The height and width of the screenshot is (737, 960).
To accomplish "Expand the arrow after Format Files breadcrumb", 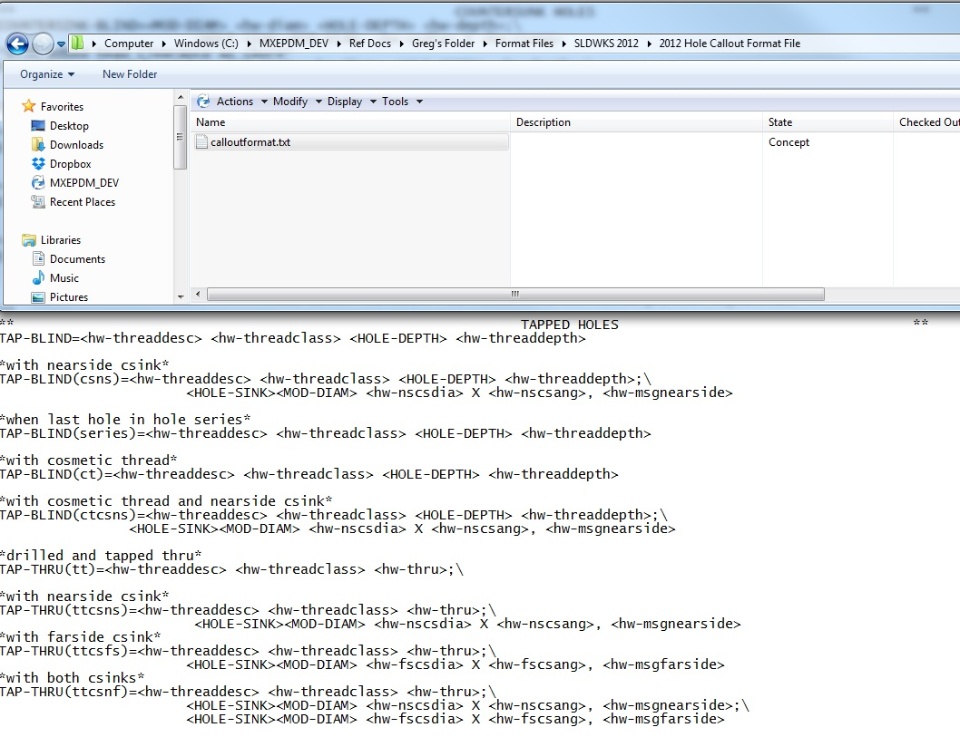I will (x=564, y=43).
